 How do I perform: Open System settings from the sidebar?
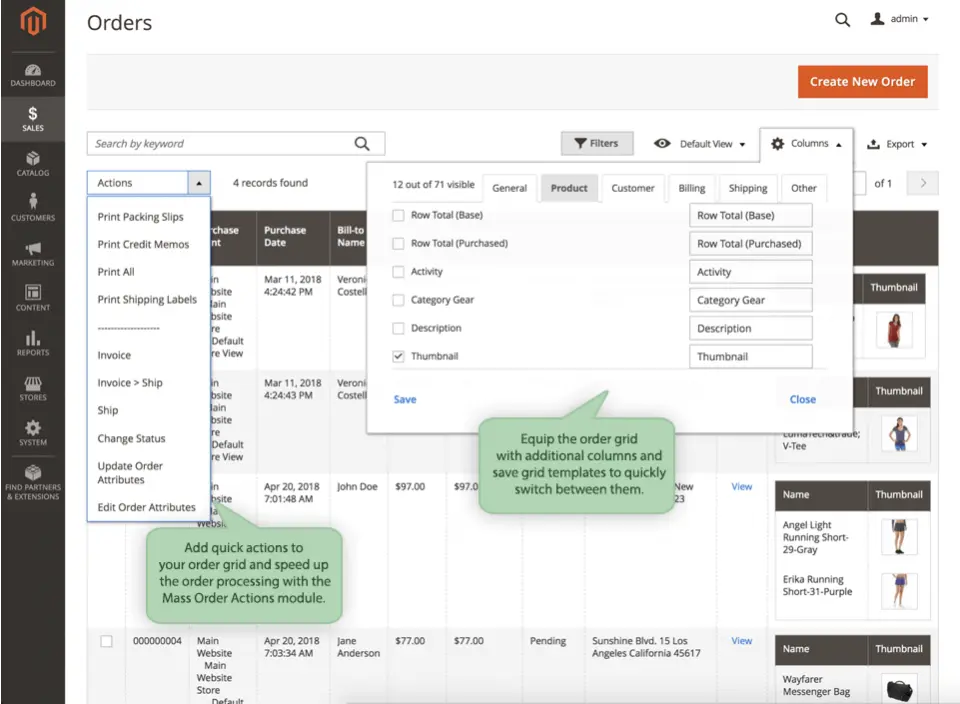click(x=33, y=434)
